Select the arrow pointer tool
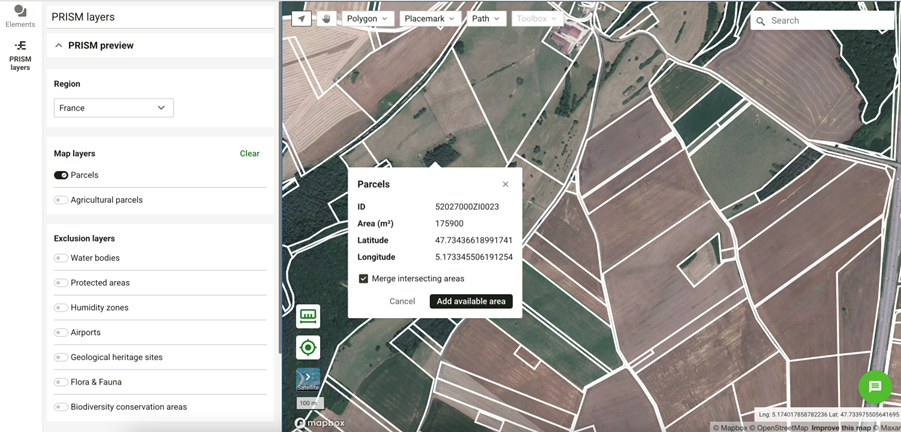 [x=302, y=19]
